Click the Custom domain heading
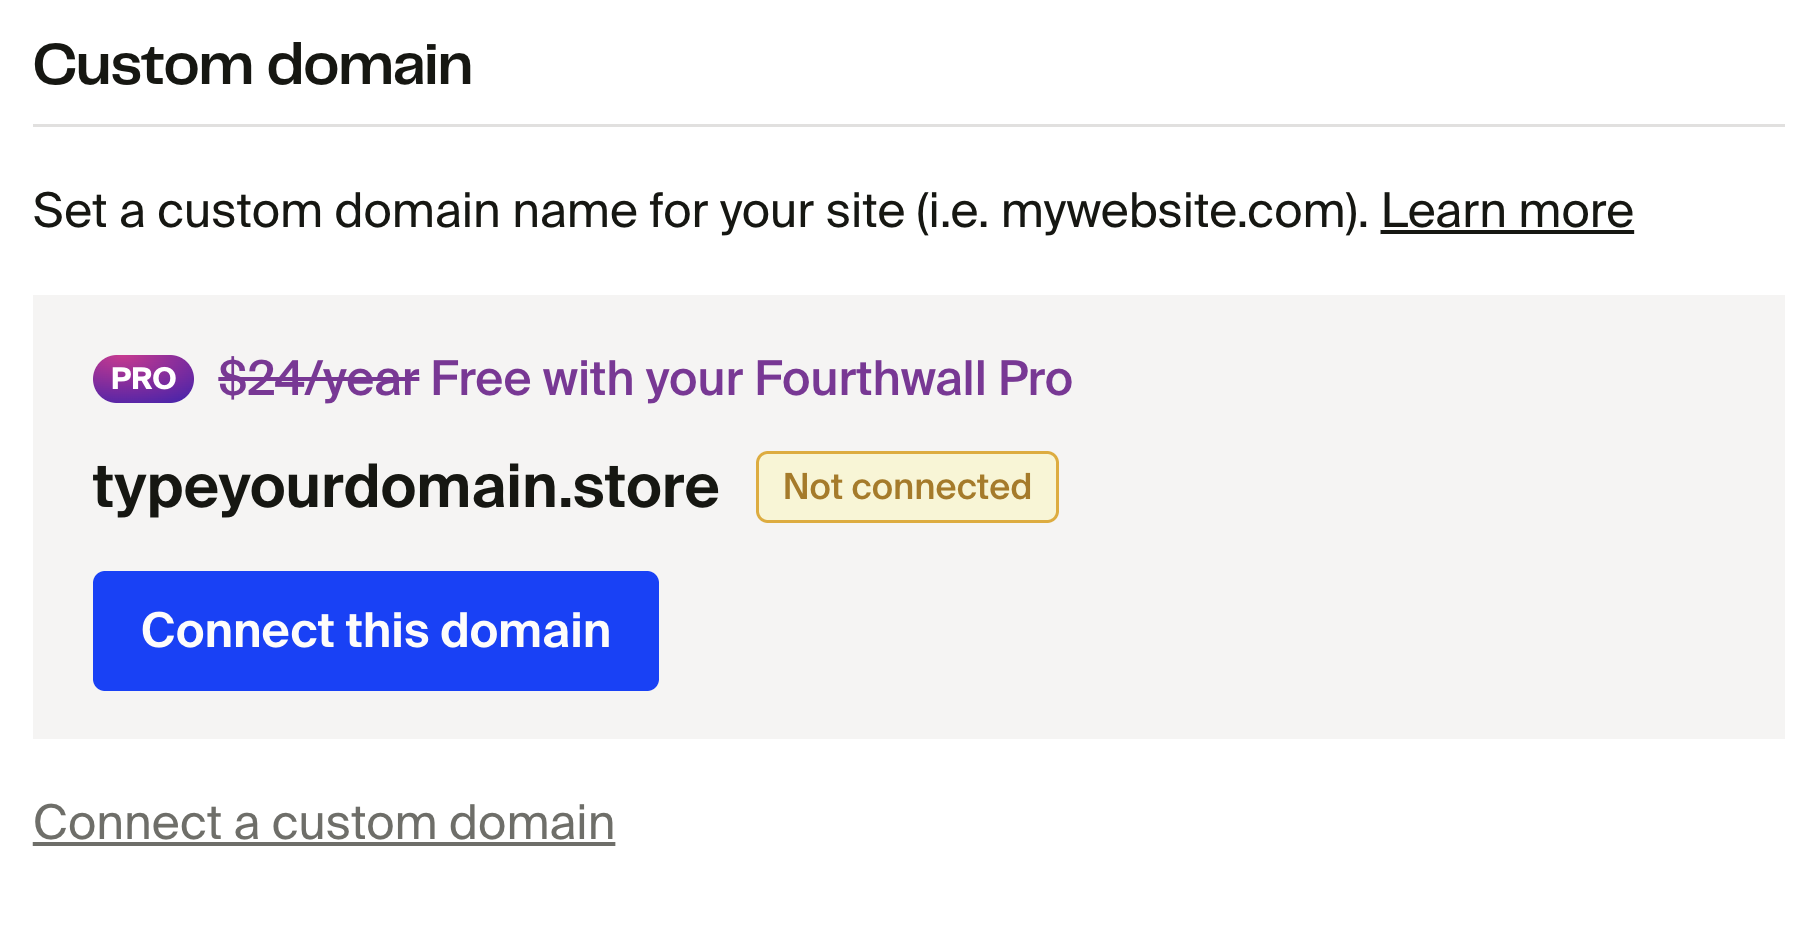The height and width of the screenshot is (938, 1818). (252, 65)
